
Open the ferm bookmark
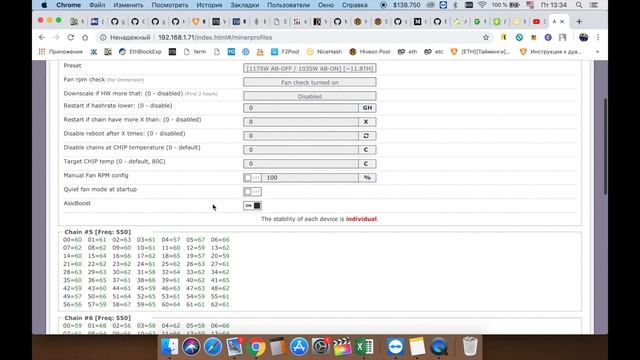click(x=195, y=52)
